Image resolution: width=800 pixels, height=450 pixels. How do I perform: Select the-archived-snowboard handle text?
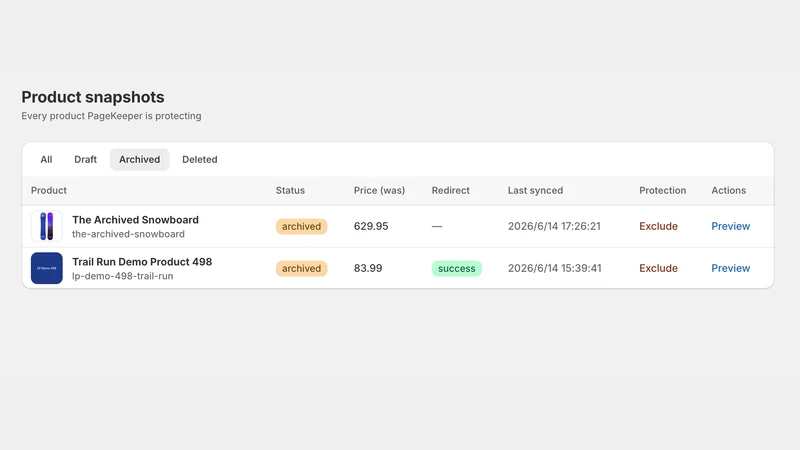click(128, 234)
